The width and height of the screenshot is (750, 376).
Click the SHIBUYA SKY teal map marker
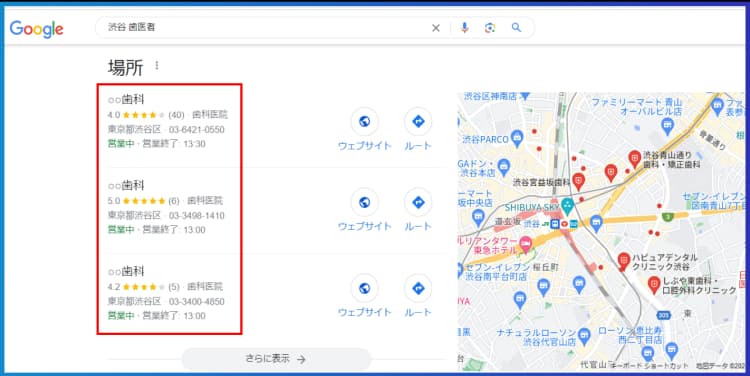[567, 206]
